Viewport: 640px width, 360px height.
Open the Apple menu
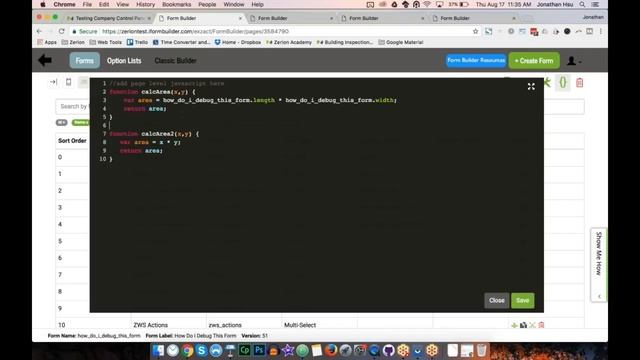pyautogui.click(x=42, y=4)
